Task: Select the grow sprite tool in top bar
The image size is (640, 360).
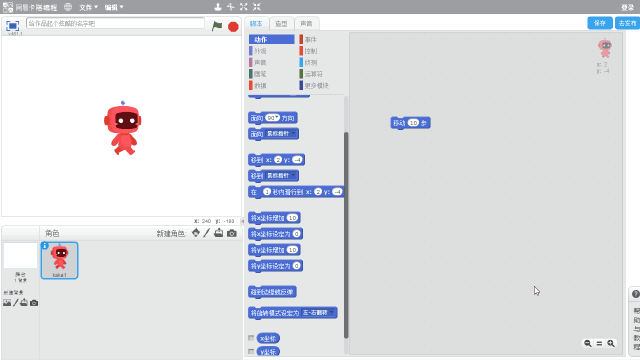Action: click(x=244, y=7)
